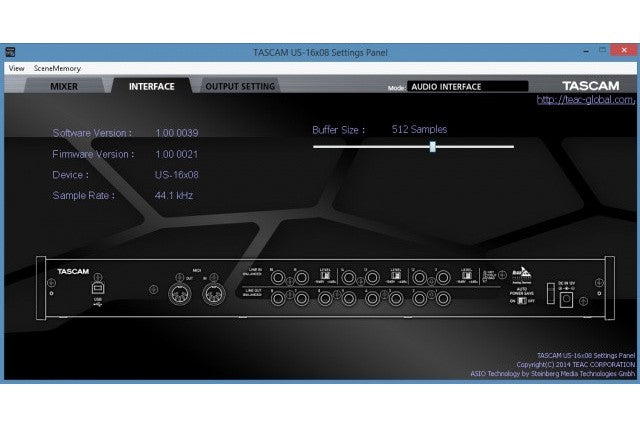Click the Device value US-16x08
The width and height of the screenshot is (640, 427).
177,175
